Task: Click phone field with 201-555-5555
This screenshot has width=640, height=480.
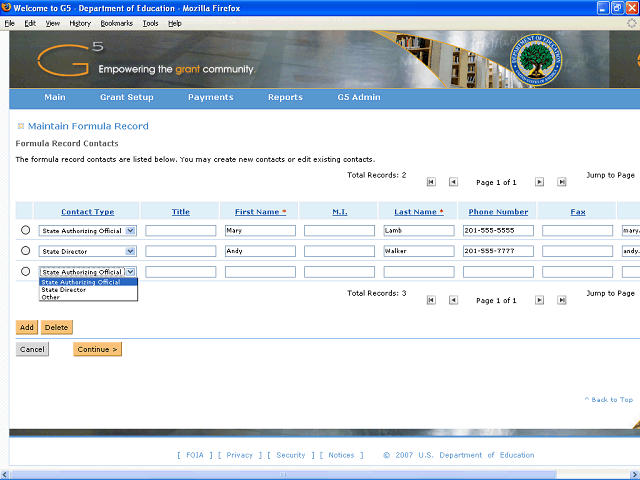Action: tap(498, 231)
